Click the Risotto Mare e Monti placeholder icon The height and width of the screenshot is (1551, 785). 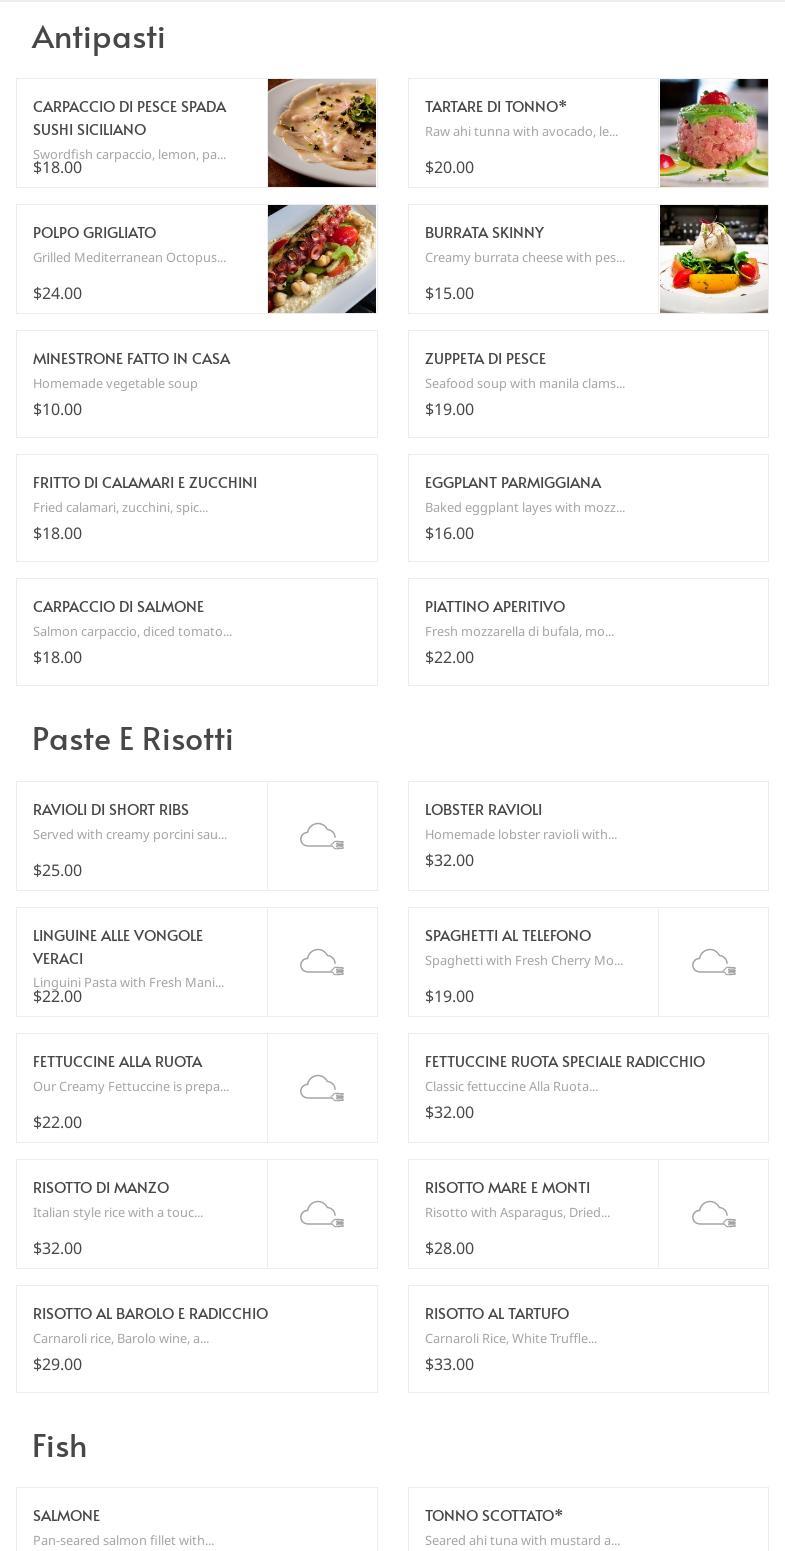714,1214
